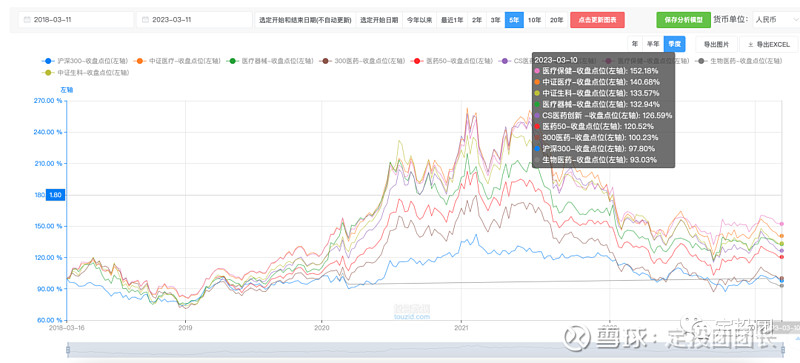This screenshot has width=800, height=363.
Task: Open the 货币单位 人民币 dropdown
Action: coord(776,20)
